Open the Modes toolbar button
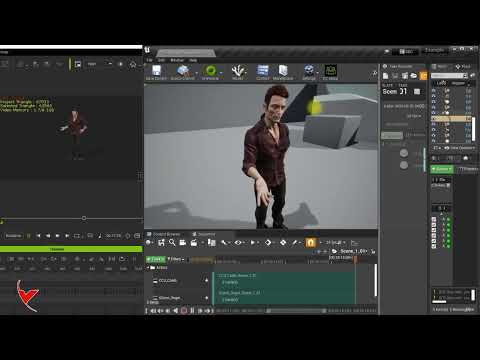Screen dimensions: 480x360 pos(238,72)
